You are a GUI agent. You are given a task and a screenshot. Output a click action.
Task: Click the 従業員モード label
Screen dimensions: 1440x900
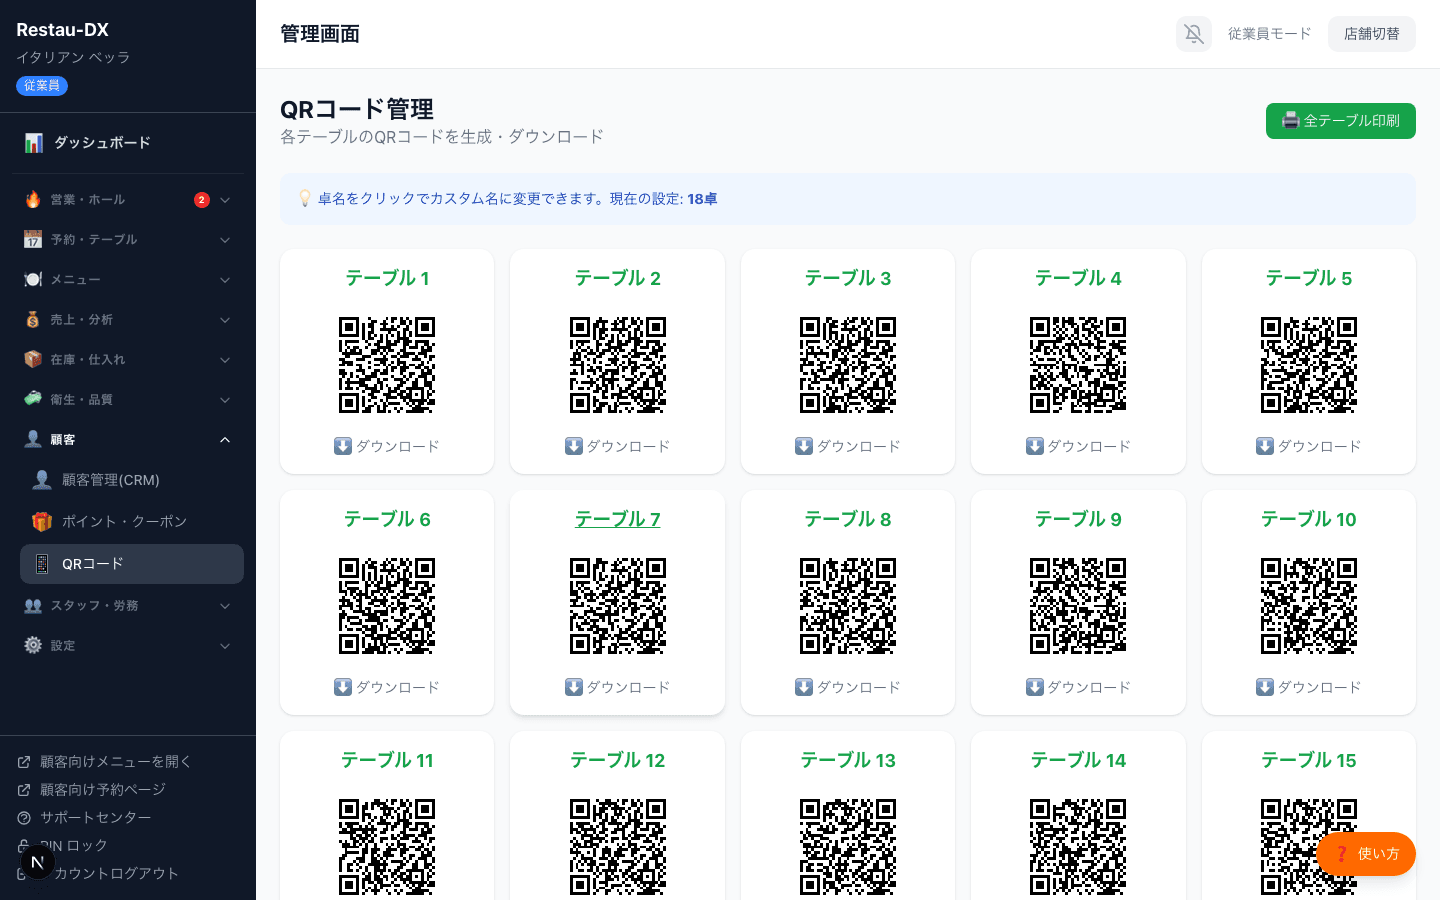click(x=1269, y=34)
